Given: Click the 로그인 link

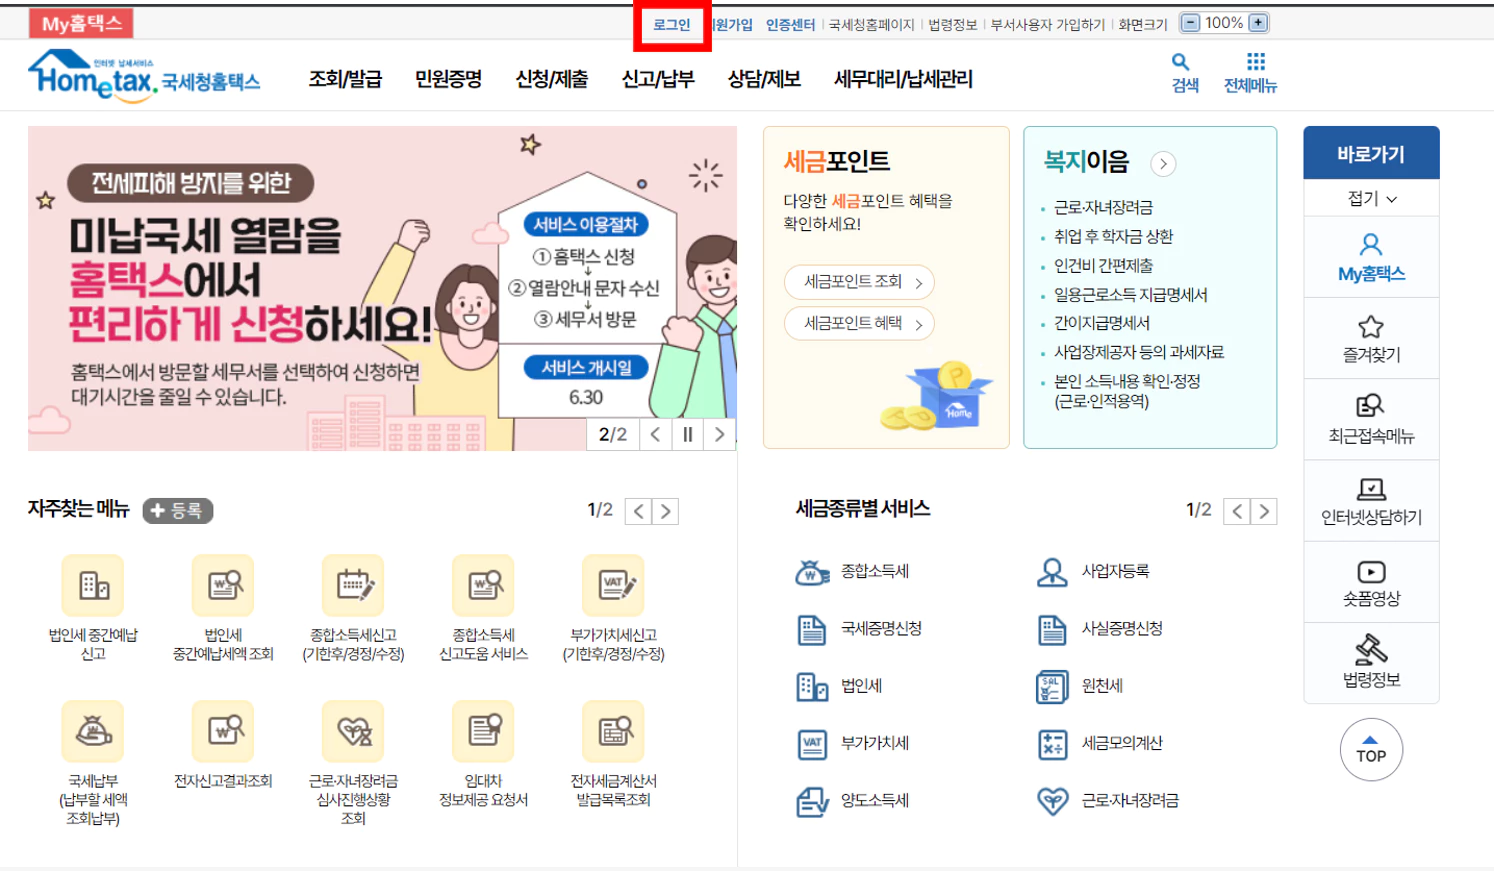Looking at the screenshot, I should click(672, 25).
